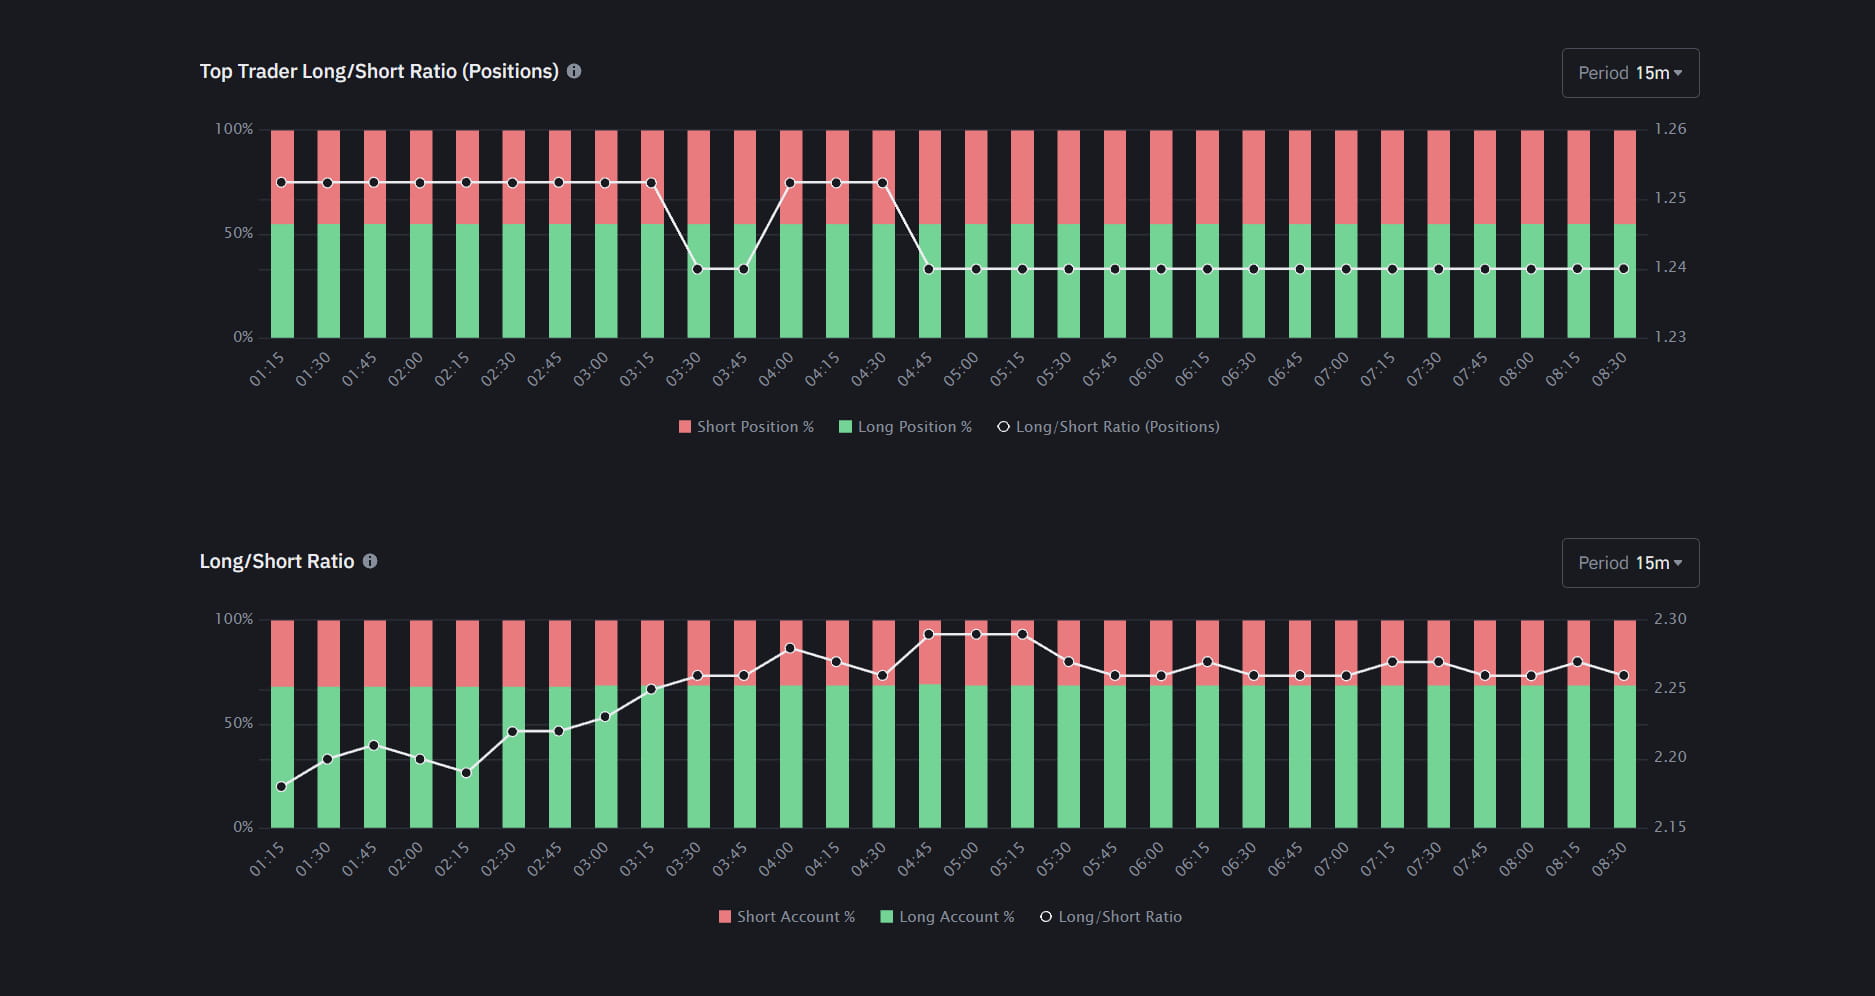Open the Period dropdown on the bottom chart
Viewport: 1875px width, 996px height.
tap(1630, 562)
